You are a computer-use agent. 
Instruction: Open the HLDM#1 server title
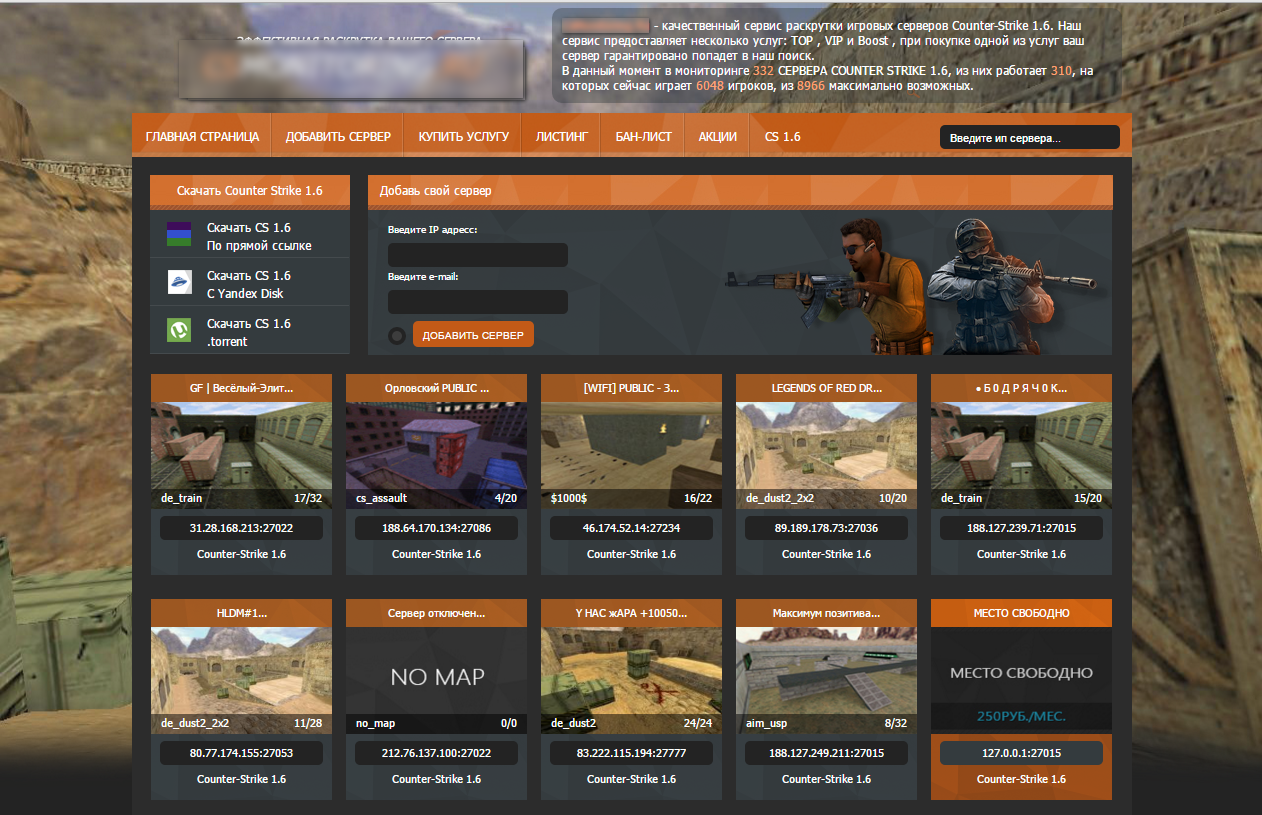coord(241,613)
